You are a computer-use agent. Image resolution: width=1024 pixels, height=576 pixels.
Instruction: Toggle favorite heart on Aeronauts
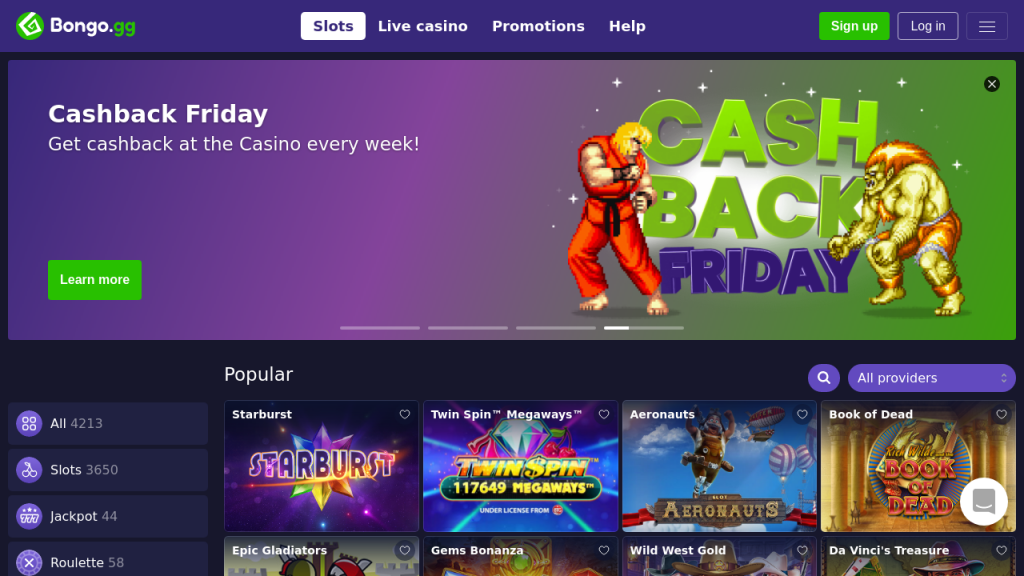[x=802, y=414]
